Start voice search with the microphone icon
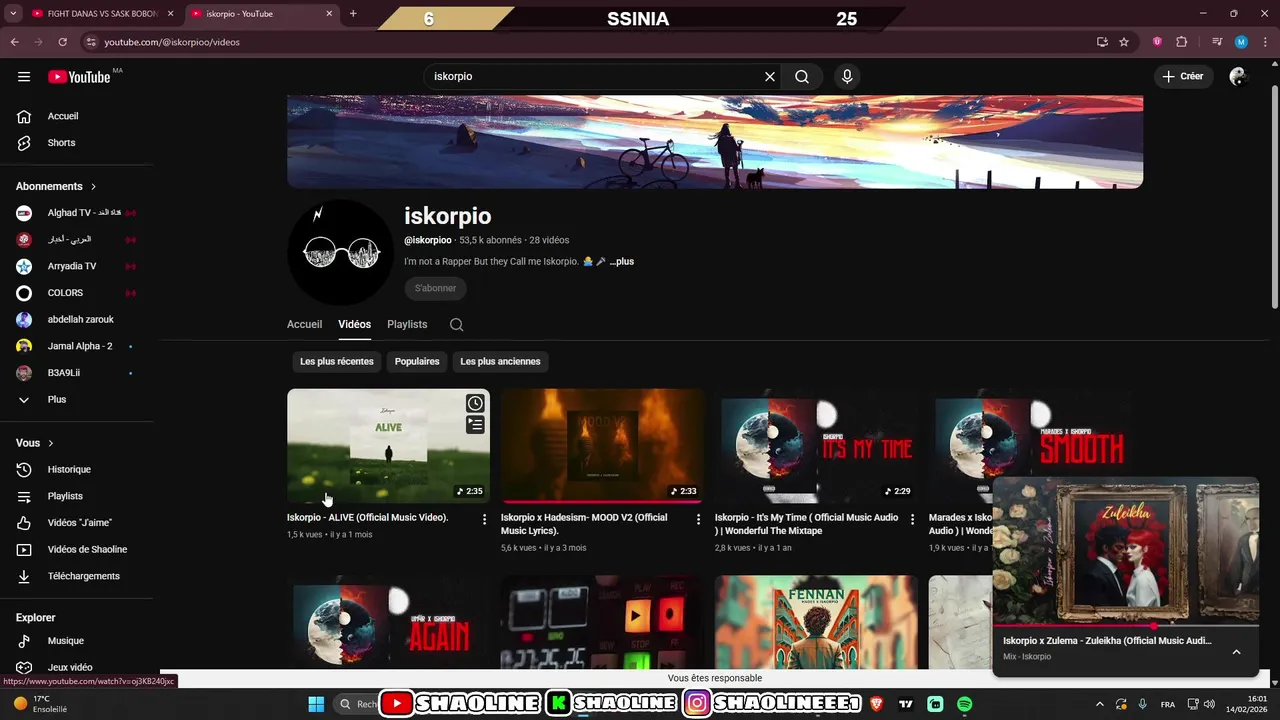1280x720 pixels. coord(847,77)
